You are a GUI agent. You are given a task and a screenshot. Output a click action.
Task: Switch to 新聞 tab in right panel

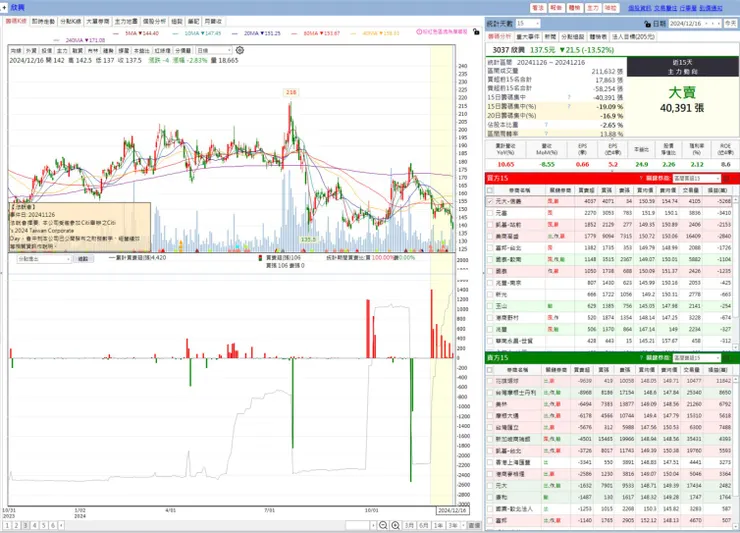click(x=550, y=37)
